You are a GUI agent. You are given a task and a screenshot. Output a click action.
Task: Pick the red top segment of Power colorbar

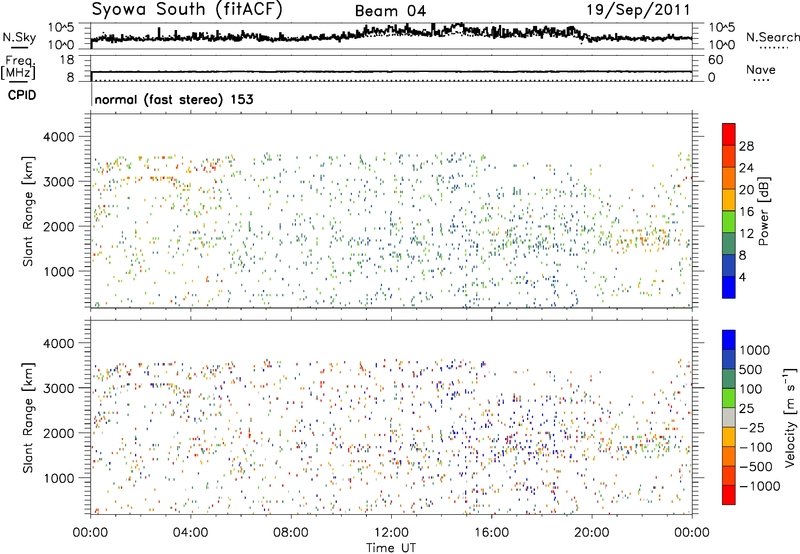[729, 135]
